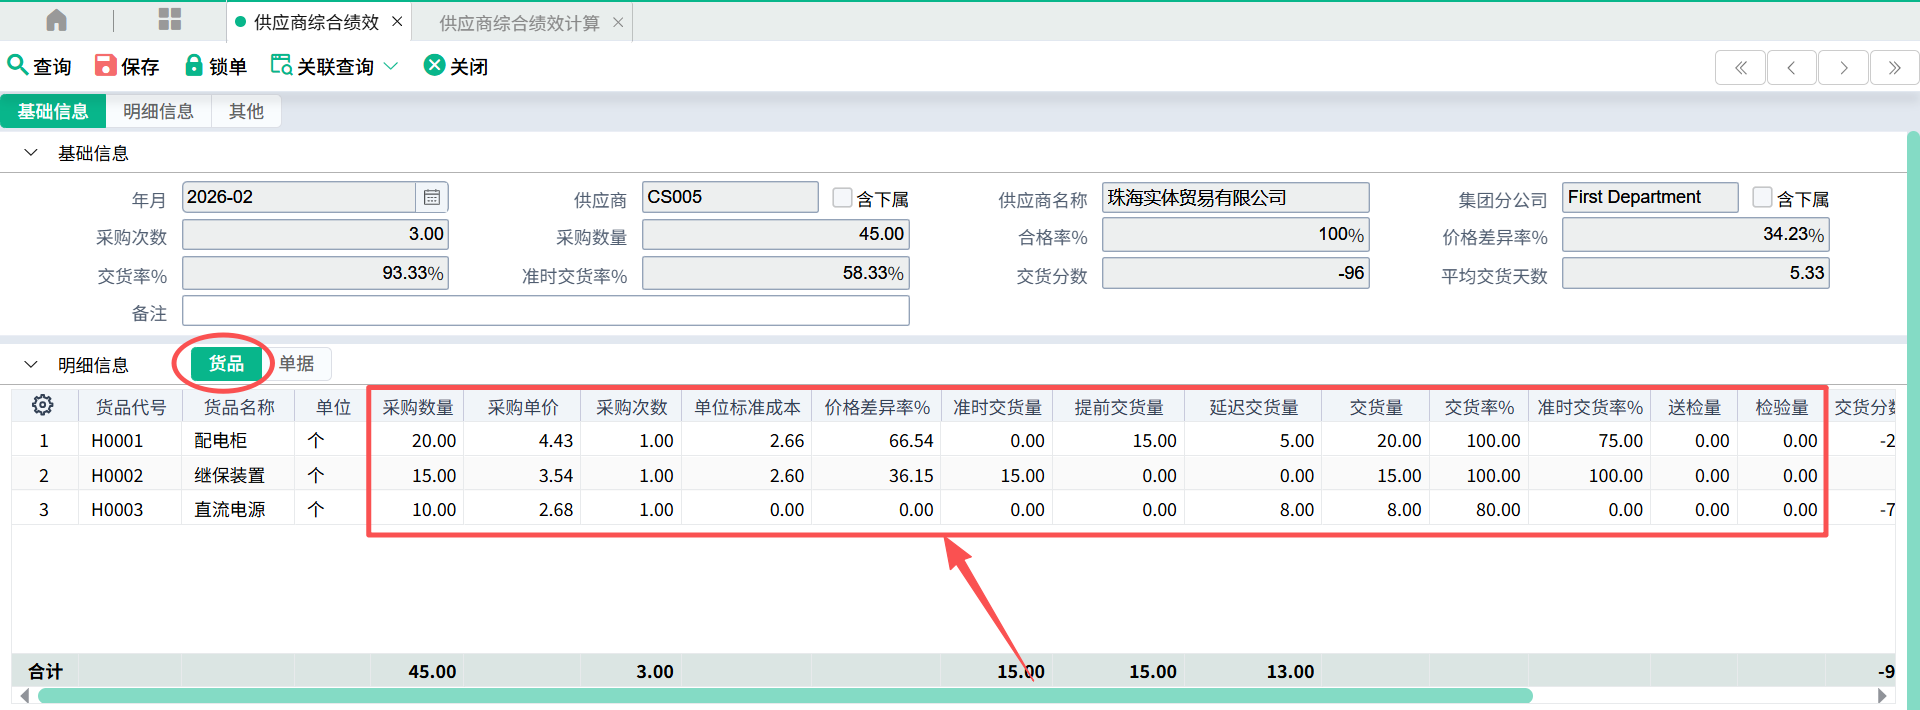Click the 备注 input field

545,311
